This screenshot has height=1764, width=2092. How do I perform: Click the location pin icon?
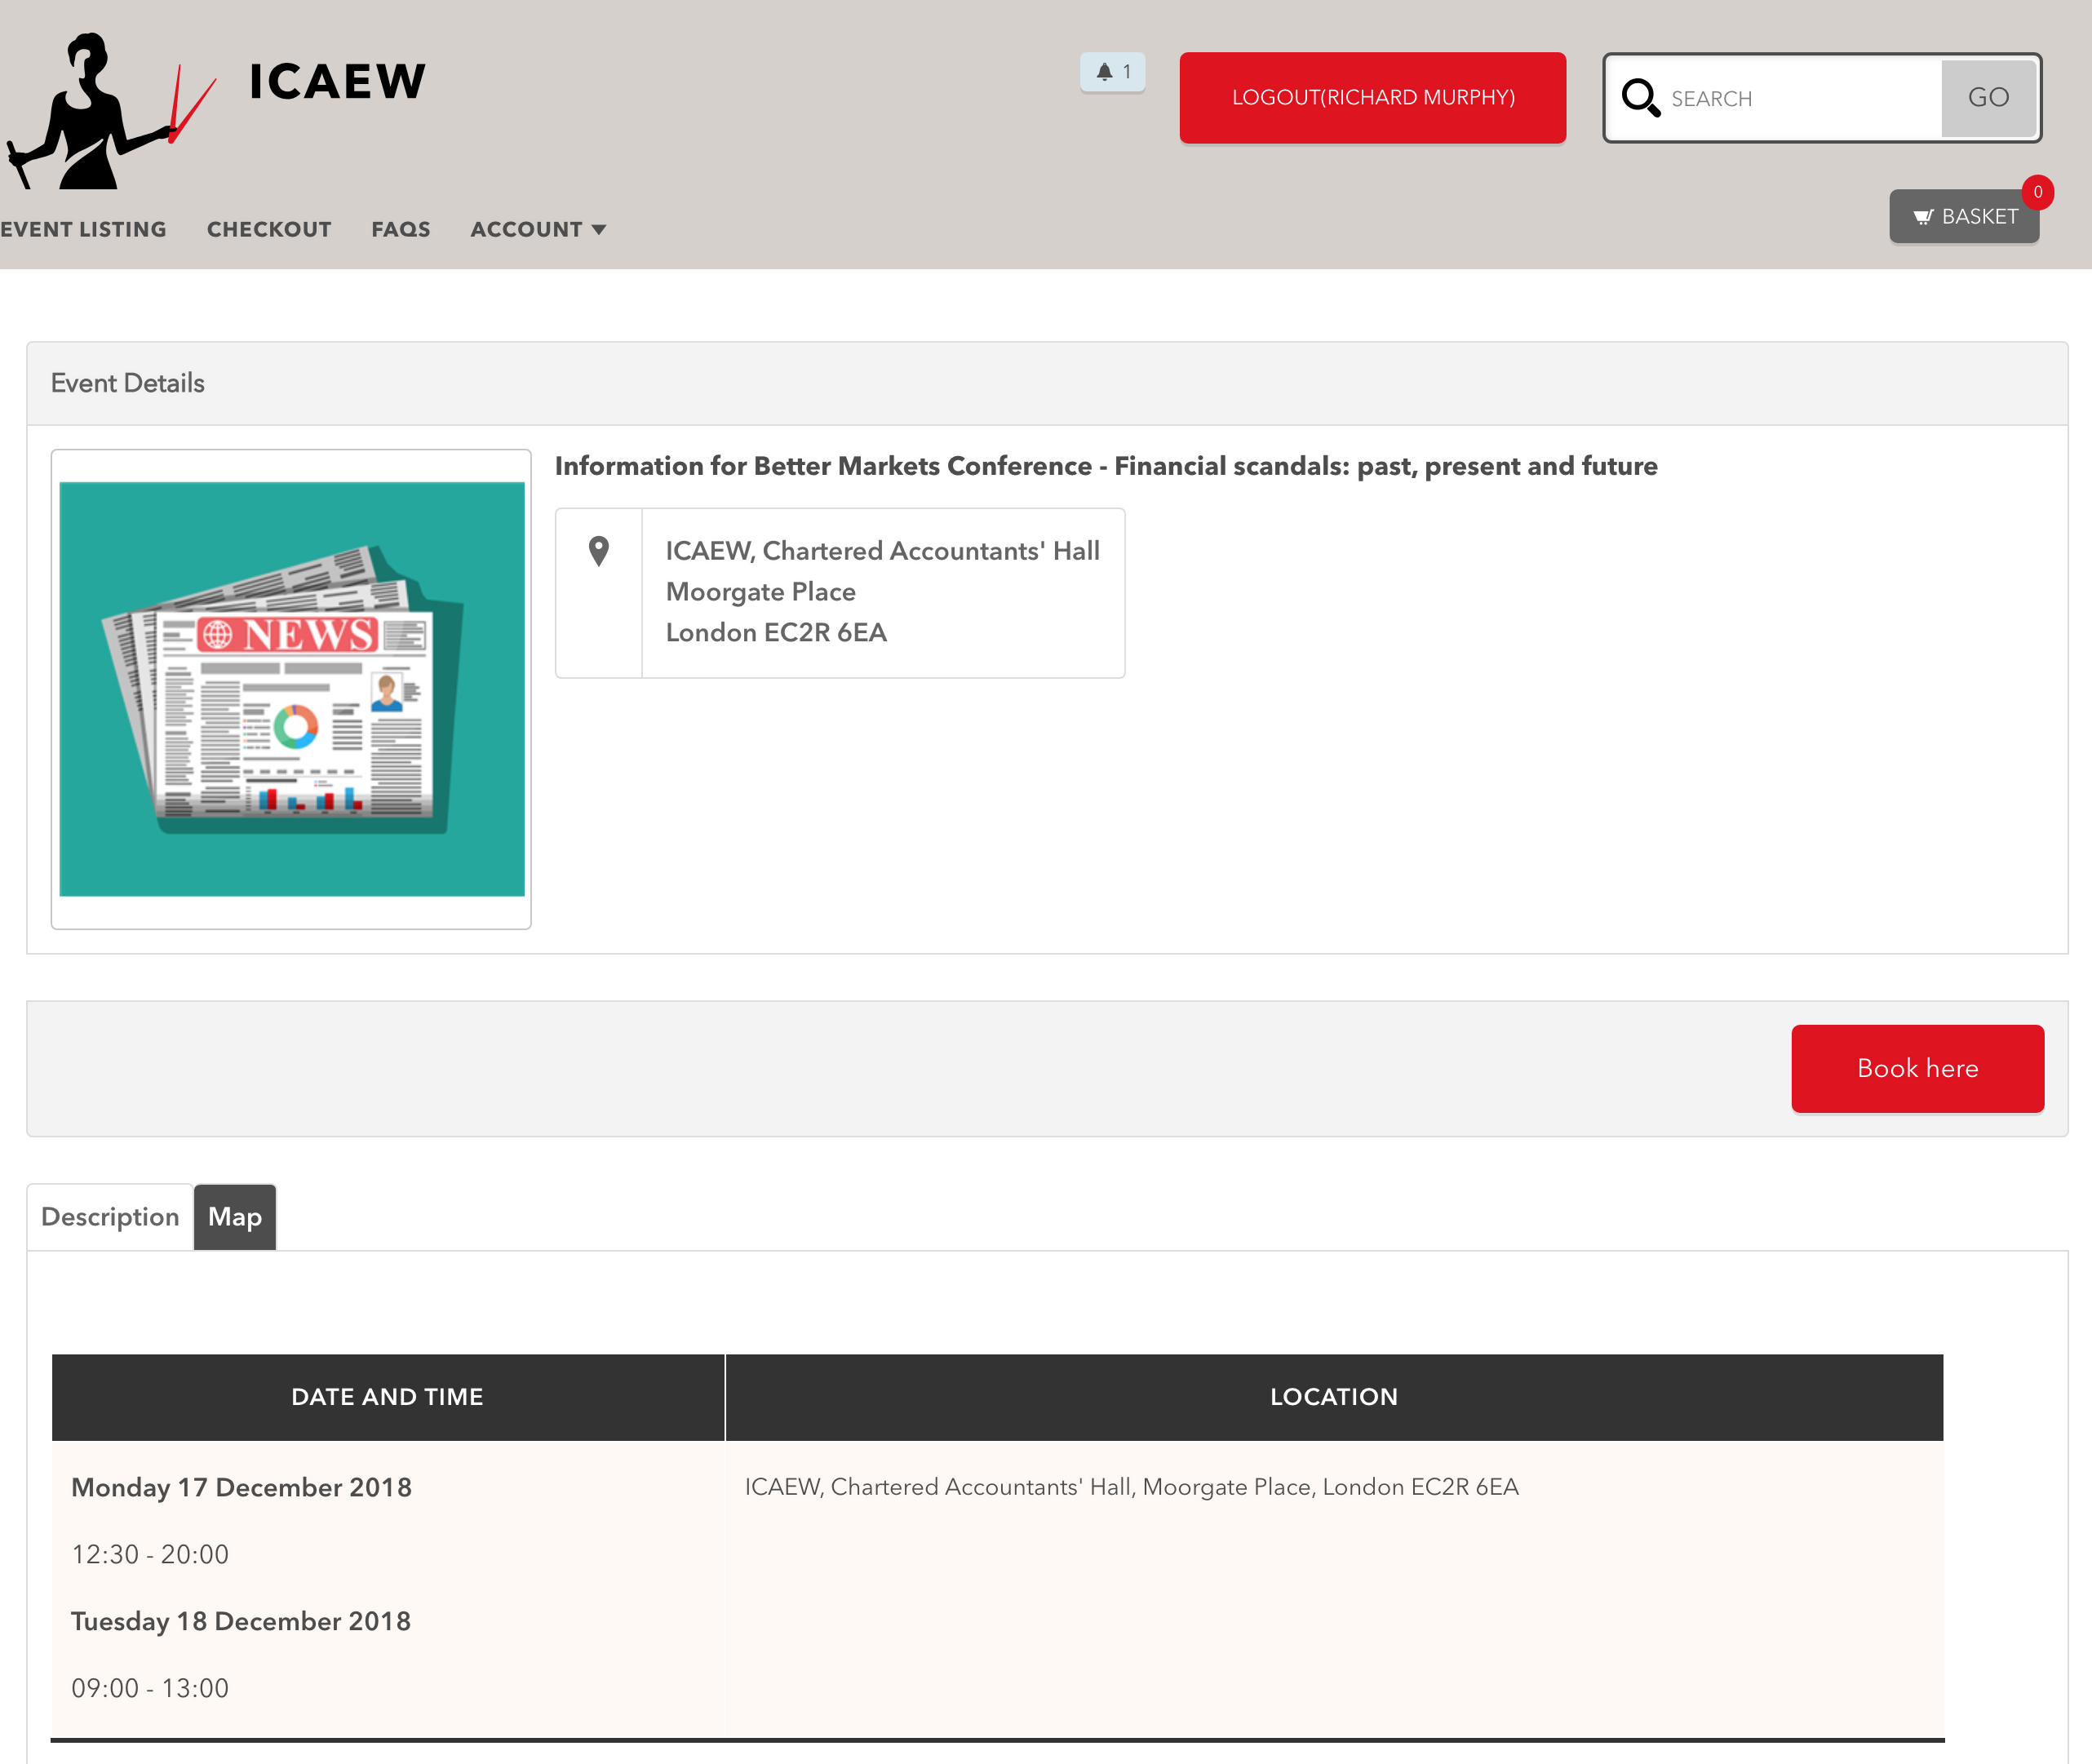pyautogui.click(x=599, y=551)
